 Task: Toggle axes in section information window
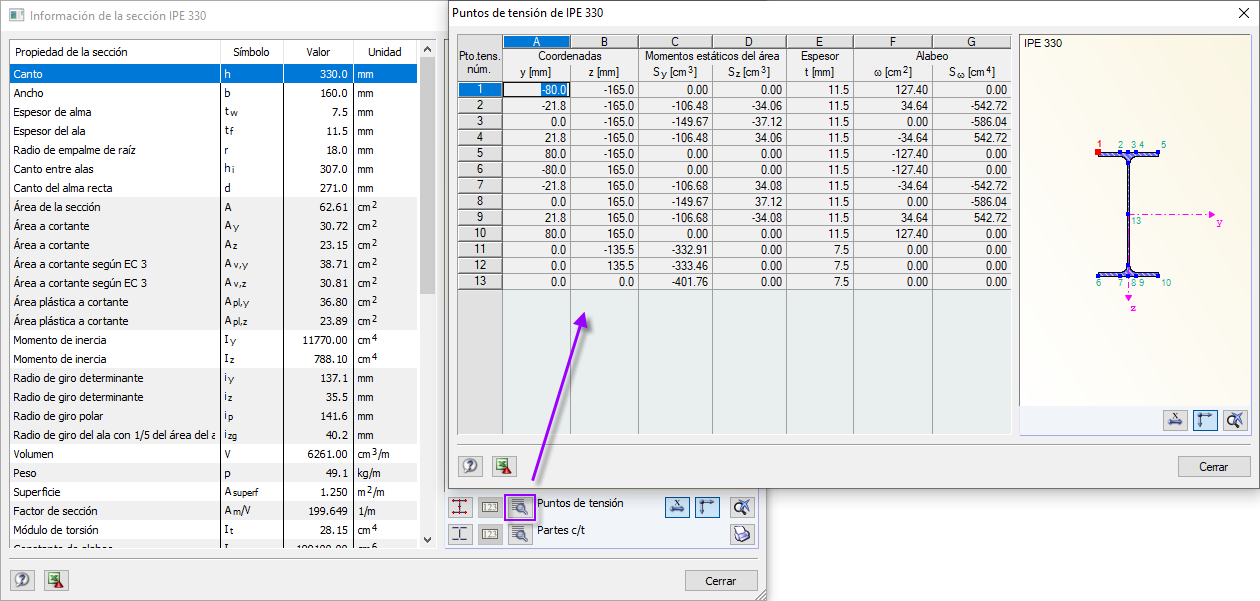[707, 507]
